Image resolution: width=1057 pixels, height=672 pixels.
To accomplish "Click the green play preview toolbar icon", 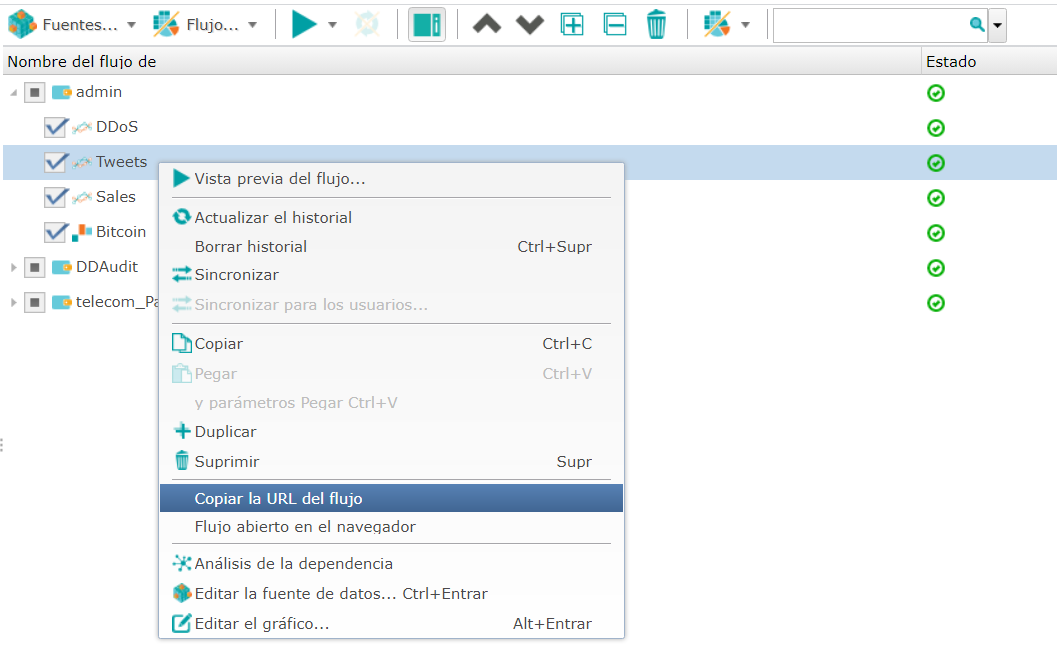I will click(304, 24).
